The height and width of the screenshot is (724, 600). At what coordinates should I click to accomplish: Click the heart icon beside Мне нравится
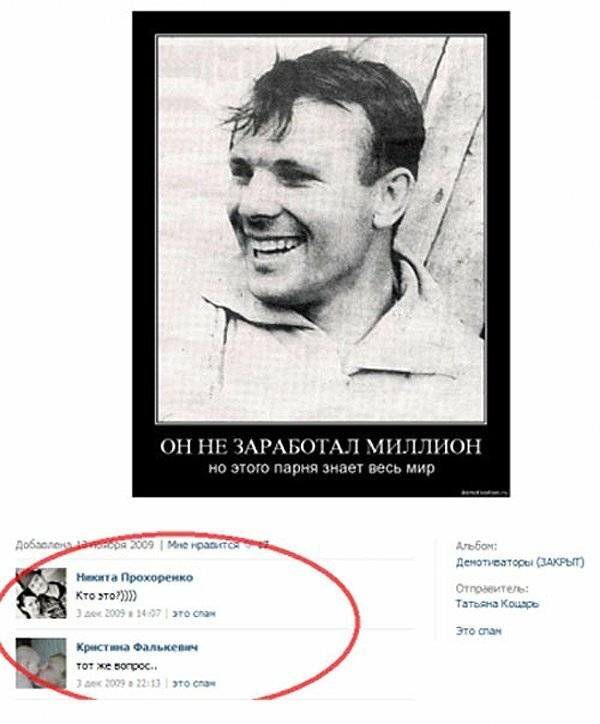pos(248,545)
